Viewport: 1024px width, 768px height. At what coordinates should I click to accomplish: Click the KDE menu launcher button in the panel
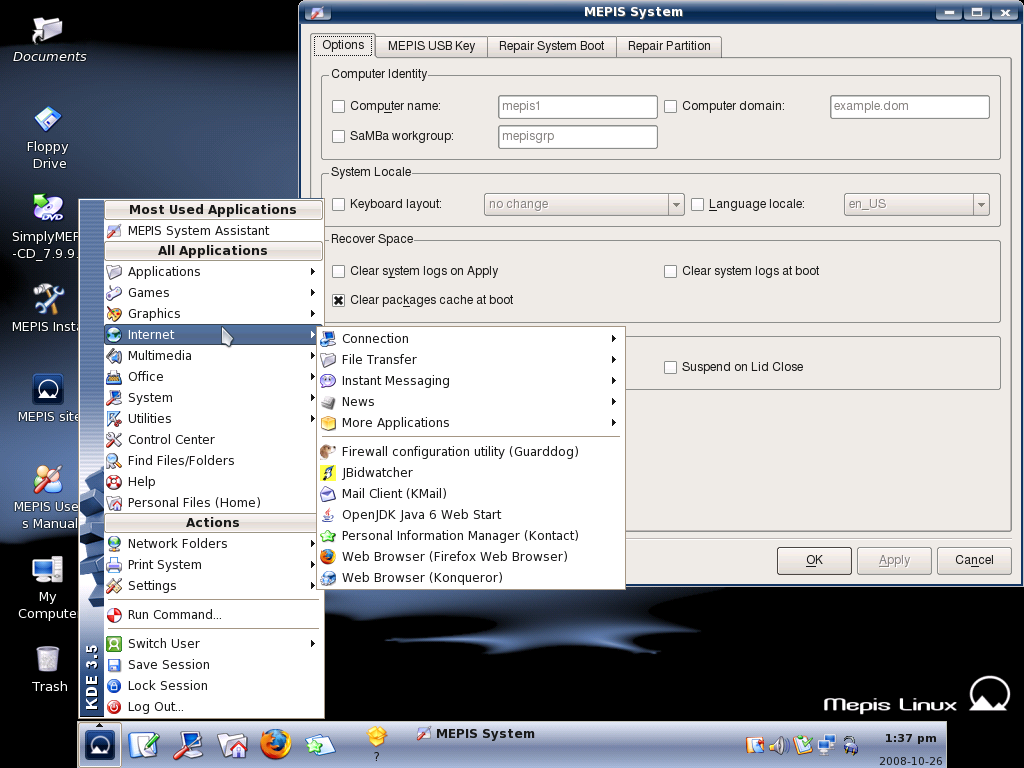(x=100, y=744)
